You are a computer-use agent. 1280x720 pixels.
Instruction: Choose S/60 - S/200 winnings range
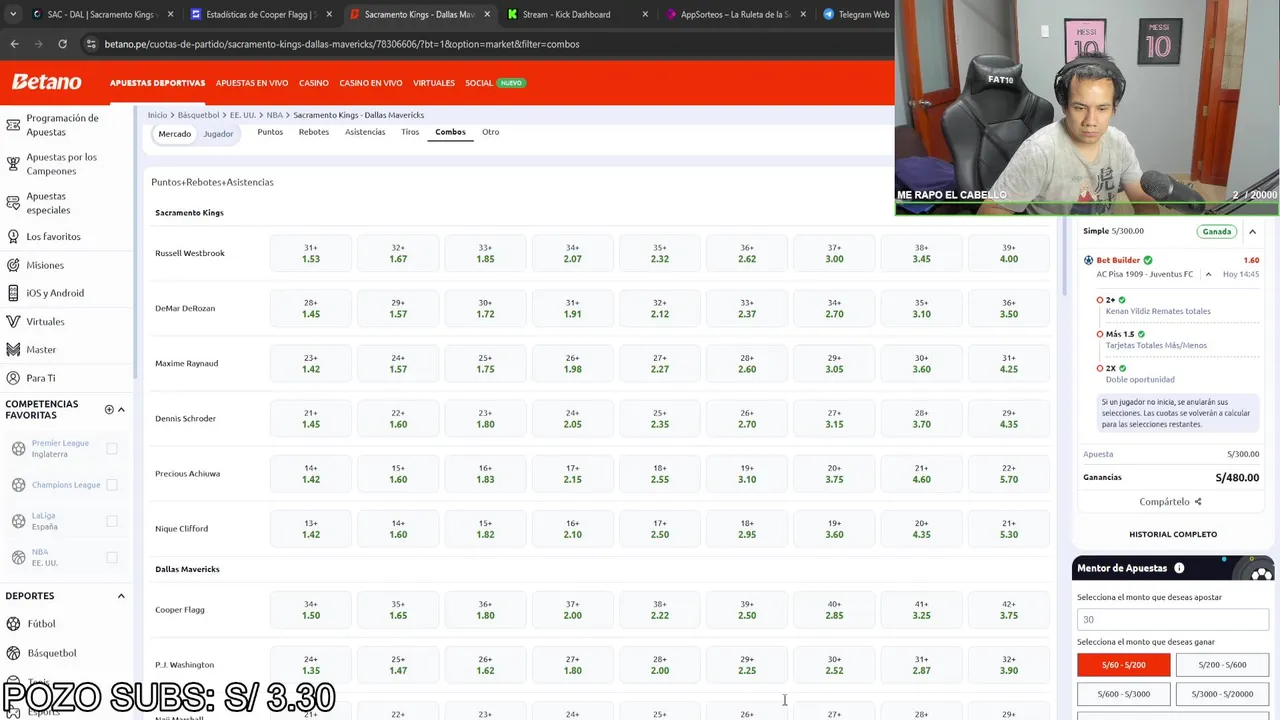[1124, 664]
